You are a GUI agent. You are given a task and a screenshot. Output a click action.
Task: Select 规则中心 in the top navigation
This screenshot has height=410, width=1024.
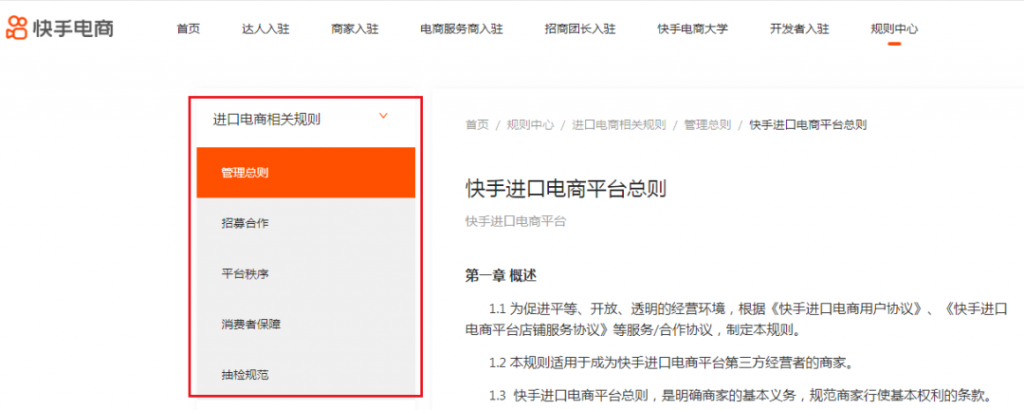tap(894, 29)
